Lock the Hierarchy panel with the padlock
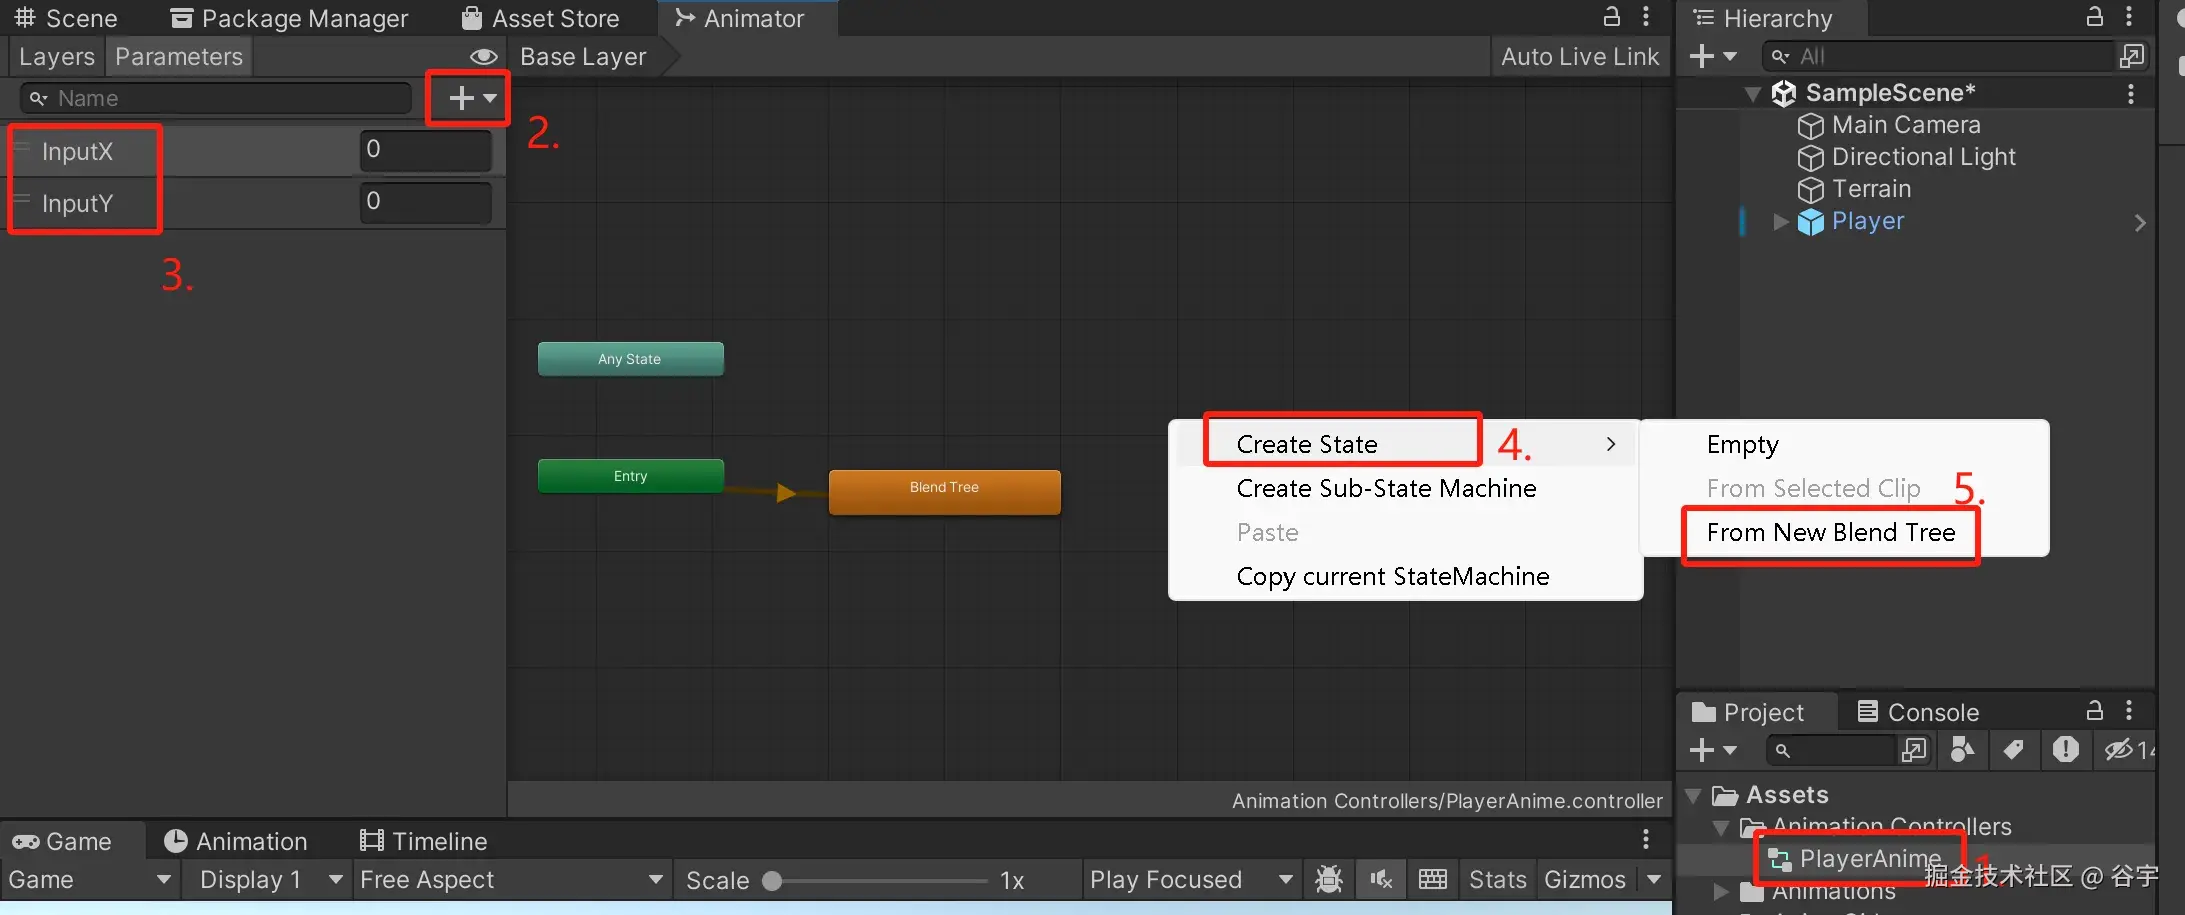Screen dimensions: 2185x915 (x=2095, y=16)
